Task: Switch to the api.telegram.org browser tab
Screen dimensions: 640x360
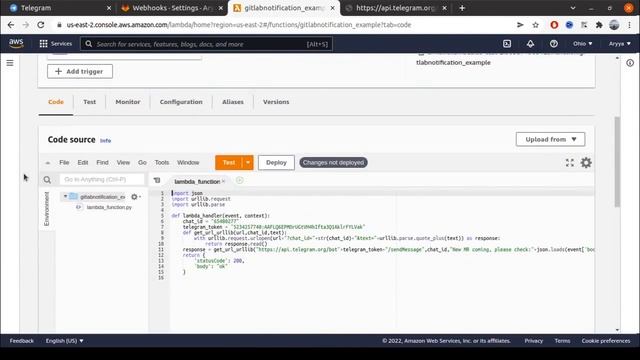Action: coord(396,8)
